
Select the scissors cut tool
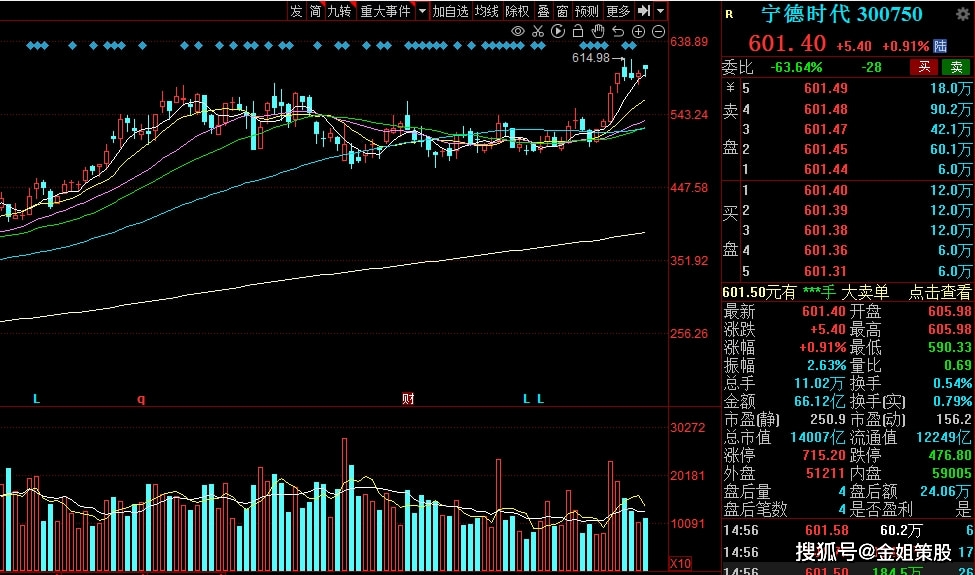[538, 31]
